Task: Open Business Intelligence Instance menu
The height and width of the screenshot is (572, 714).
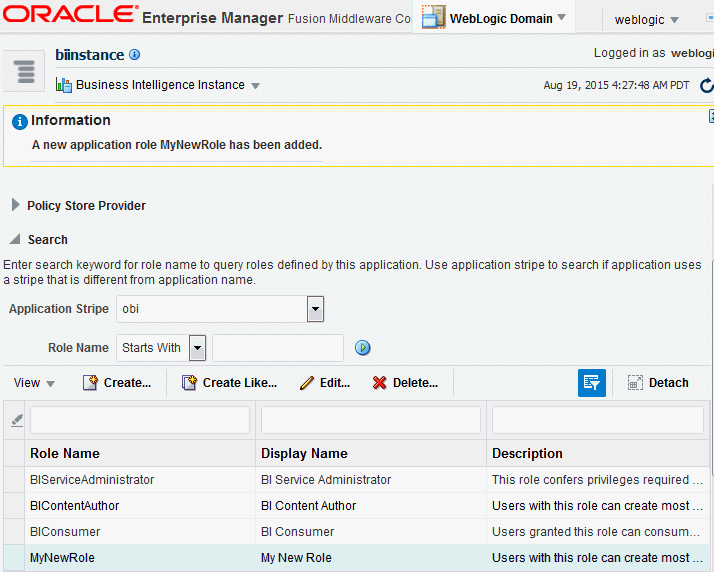Action: coord(255,86)
